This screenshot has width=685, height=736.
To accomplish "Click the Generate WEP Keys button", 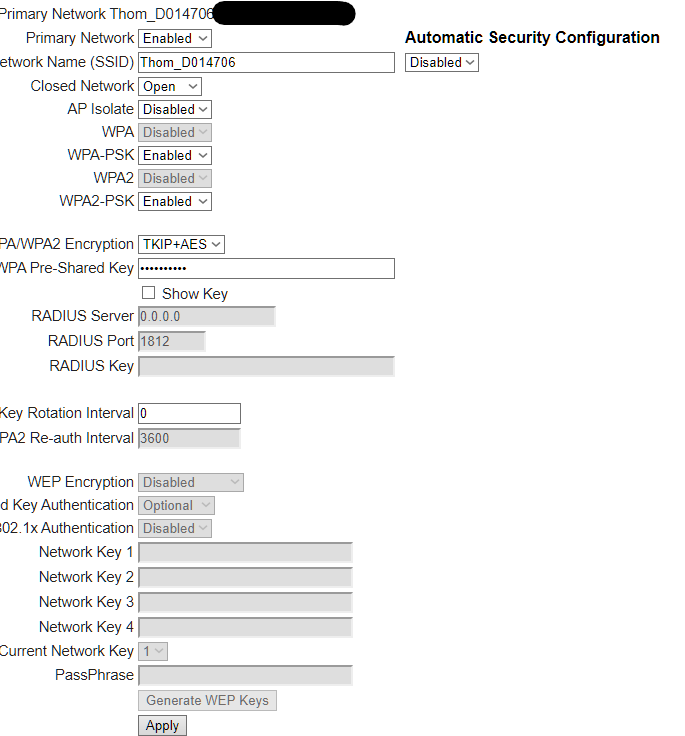I will pos(207,700).
